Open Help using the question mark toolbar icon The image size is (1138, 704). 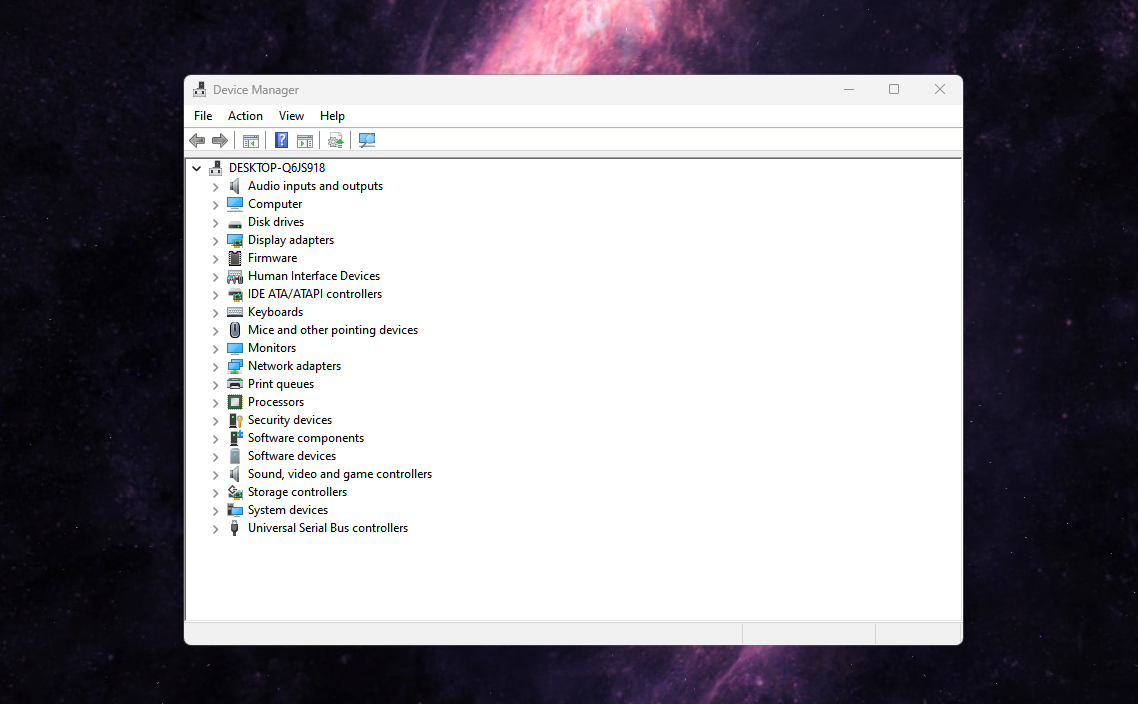pos(281,140)
